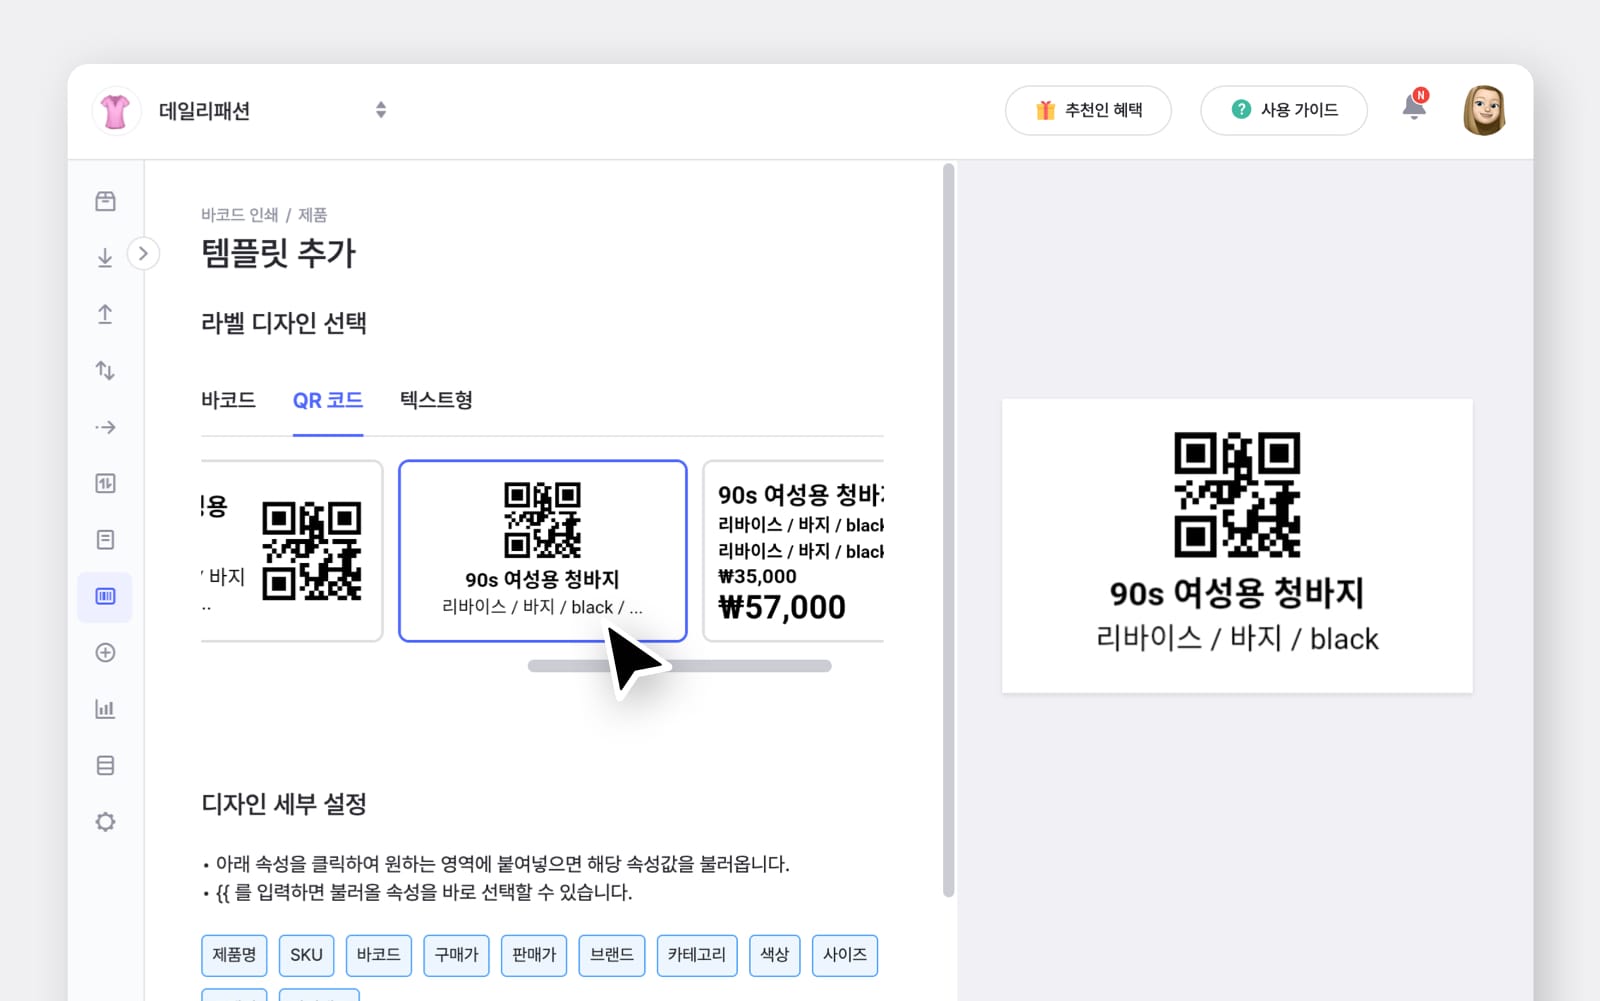Switch to the 바코드 tab
This screenshot has height=1001, width=1600.
tap(229, 400)
